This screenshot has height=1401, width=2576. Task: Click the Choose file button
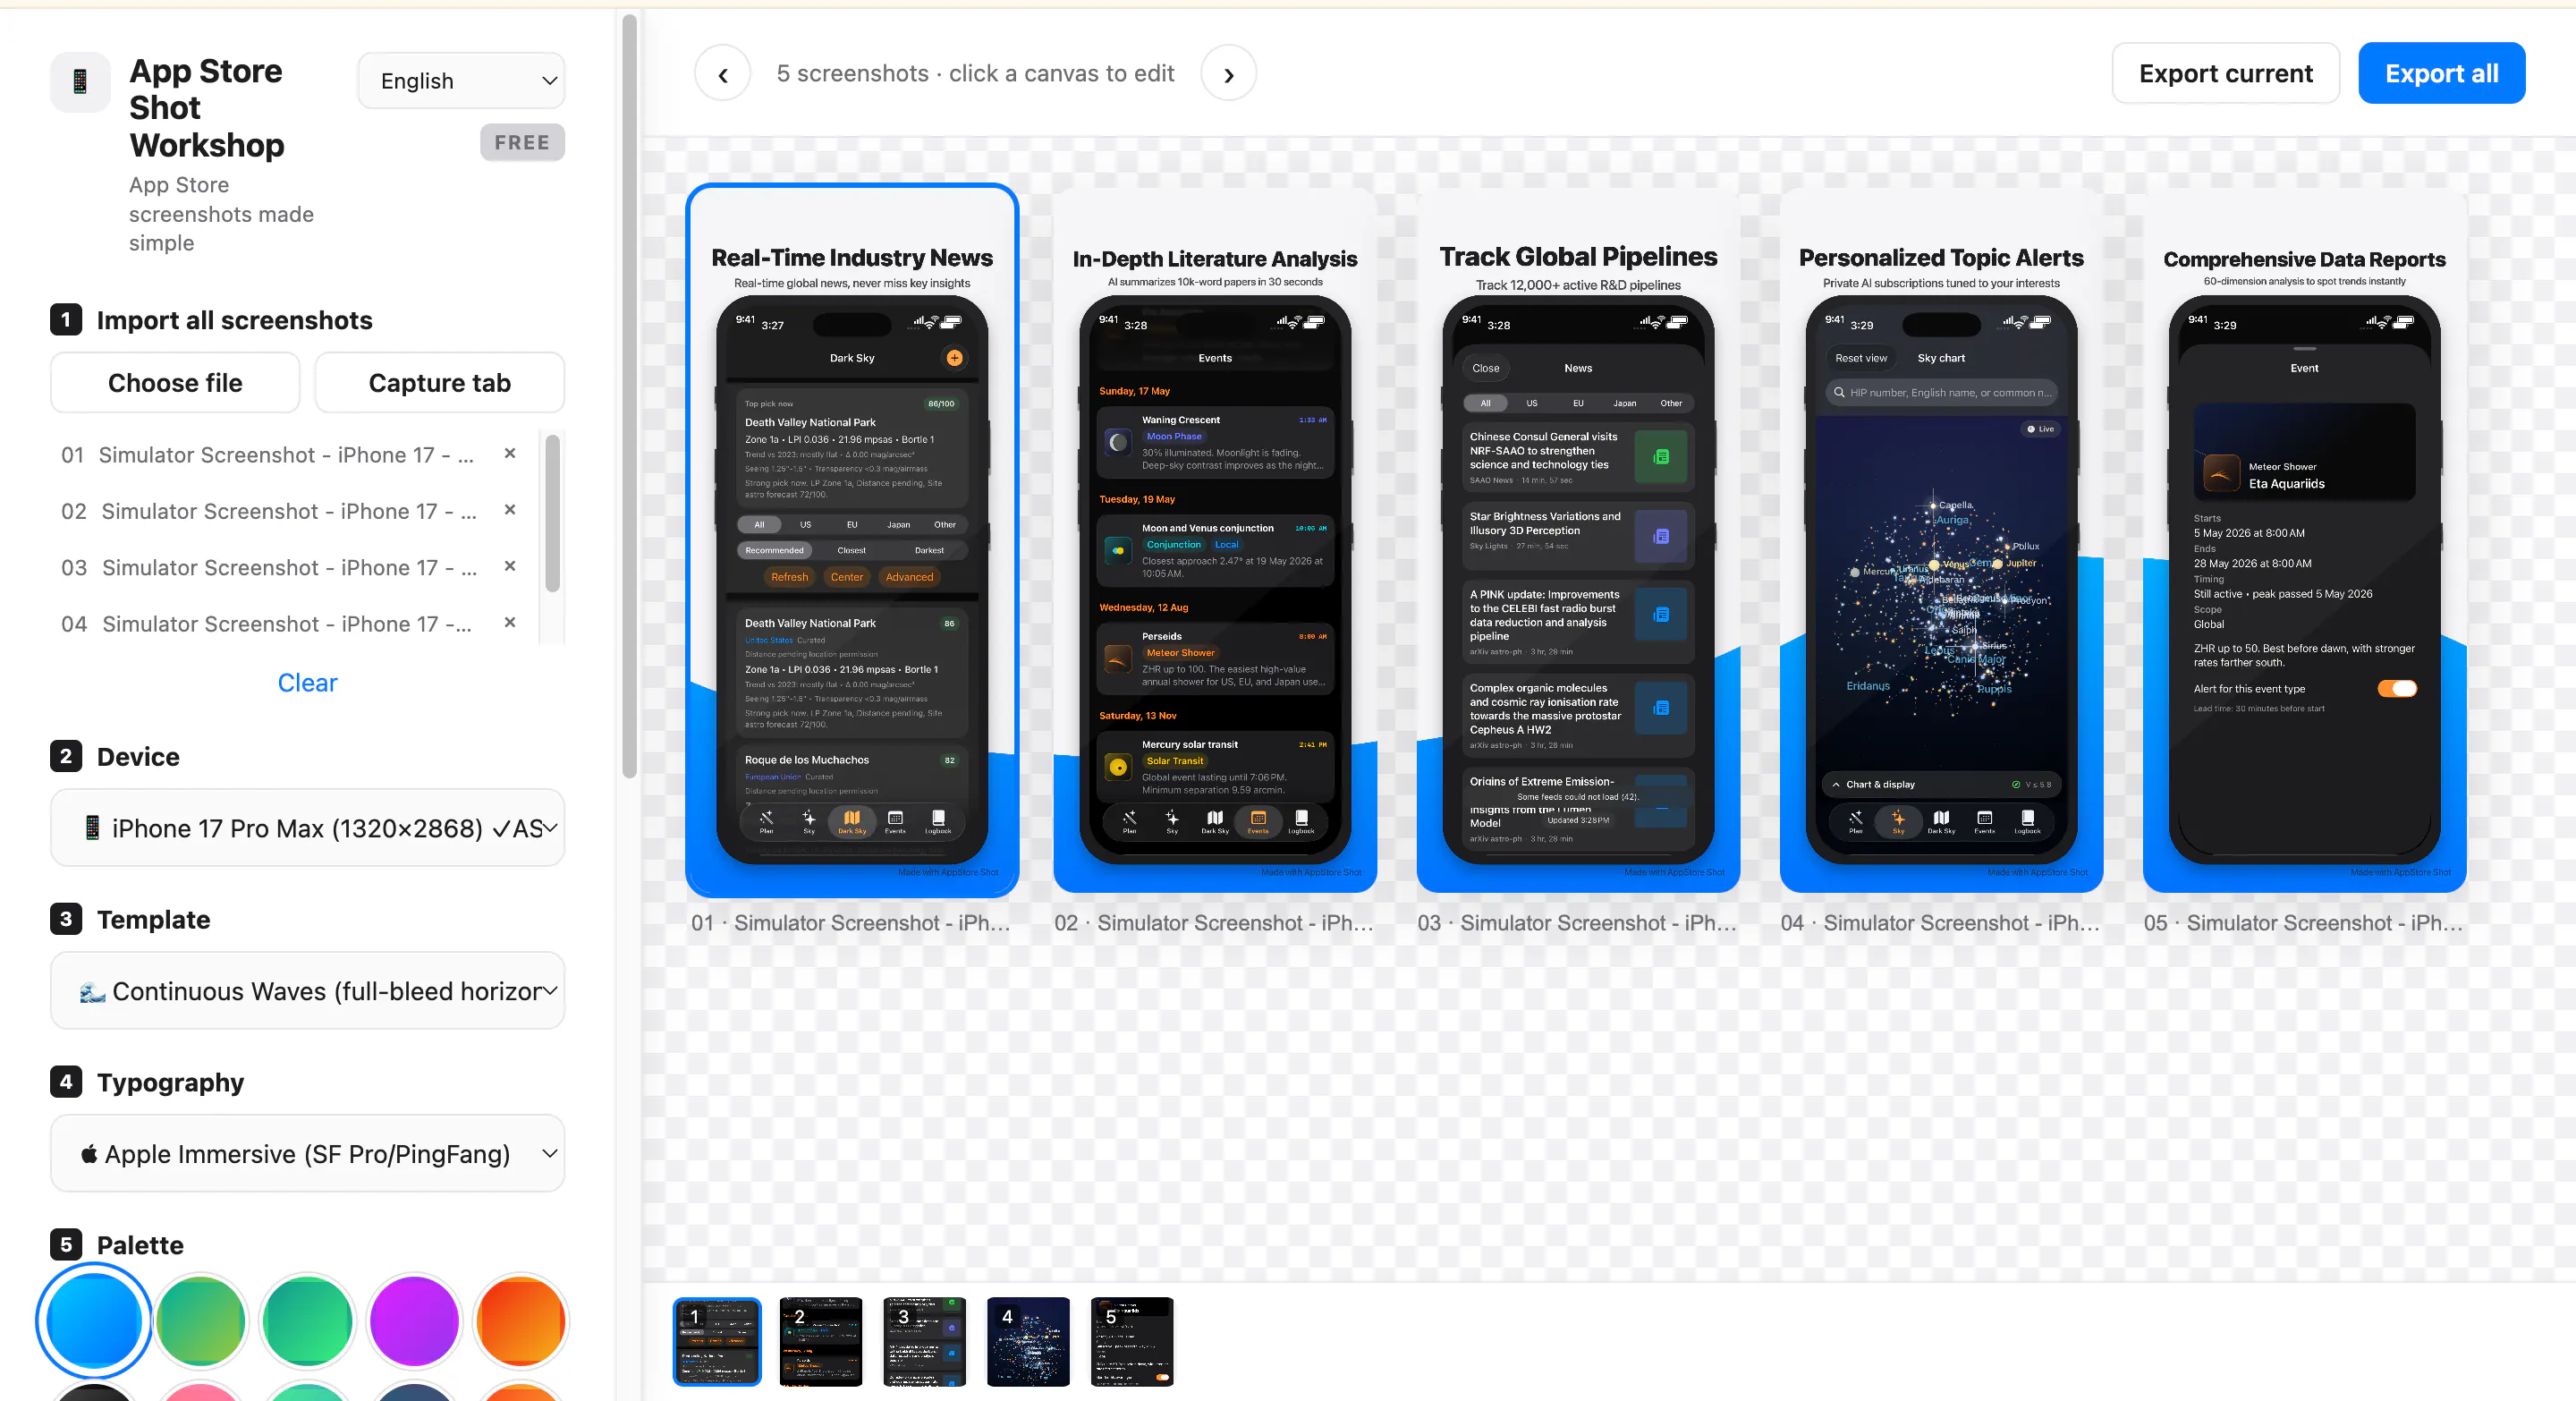[175, 383]
